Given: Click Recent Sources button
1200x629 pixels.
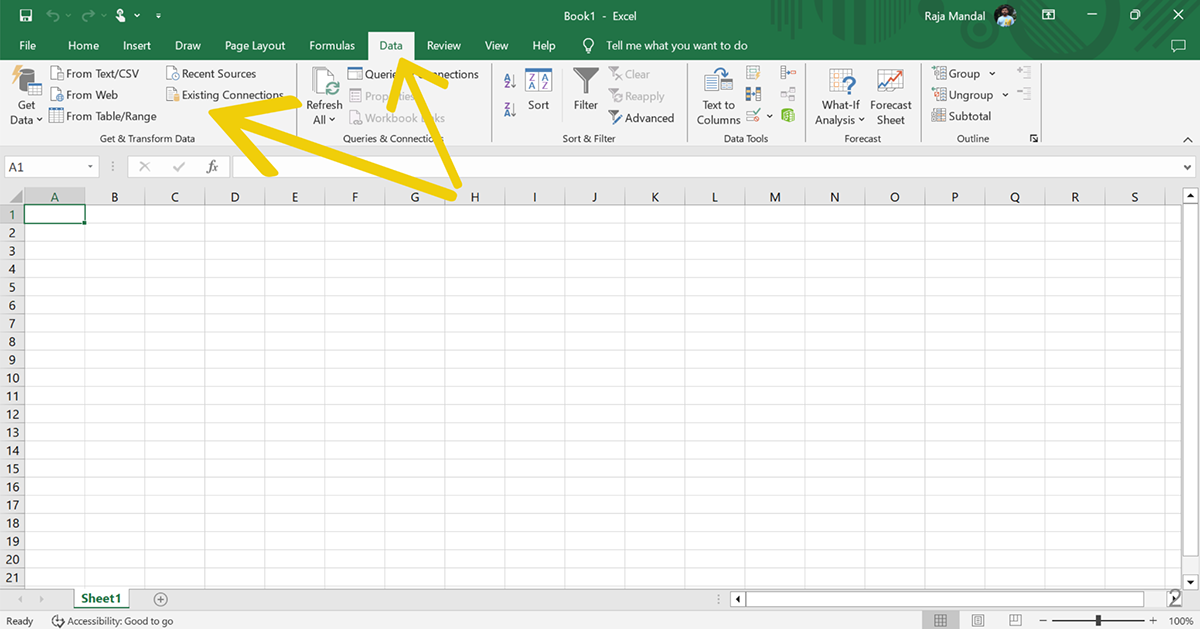Looking at the screenshot, I should 210,74.
